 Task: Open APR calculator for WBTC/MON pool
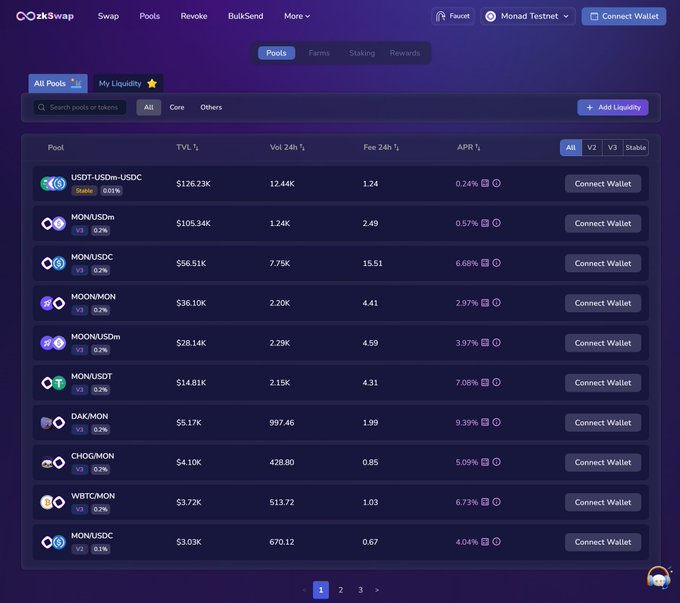tap(485, 502)
